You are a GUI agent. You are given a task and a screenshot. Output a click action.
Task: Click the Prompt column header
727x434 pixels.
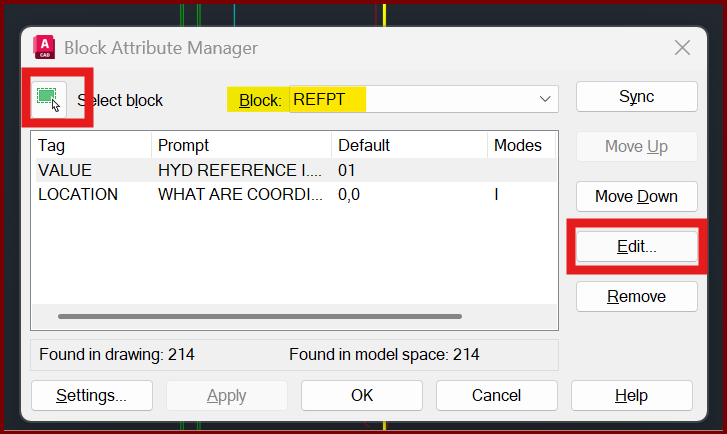242,146
